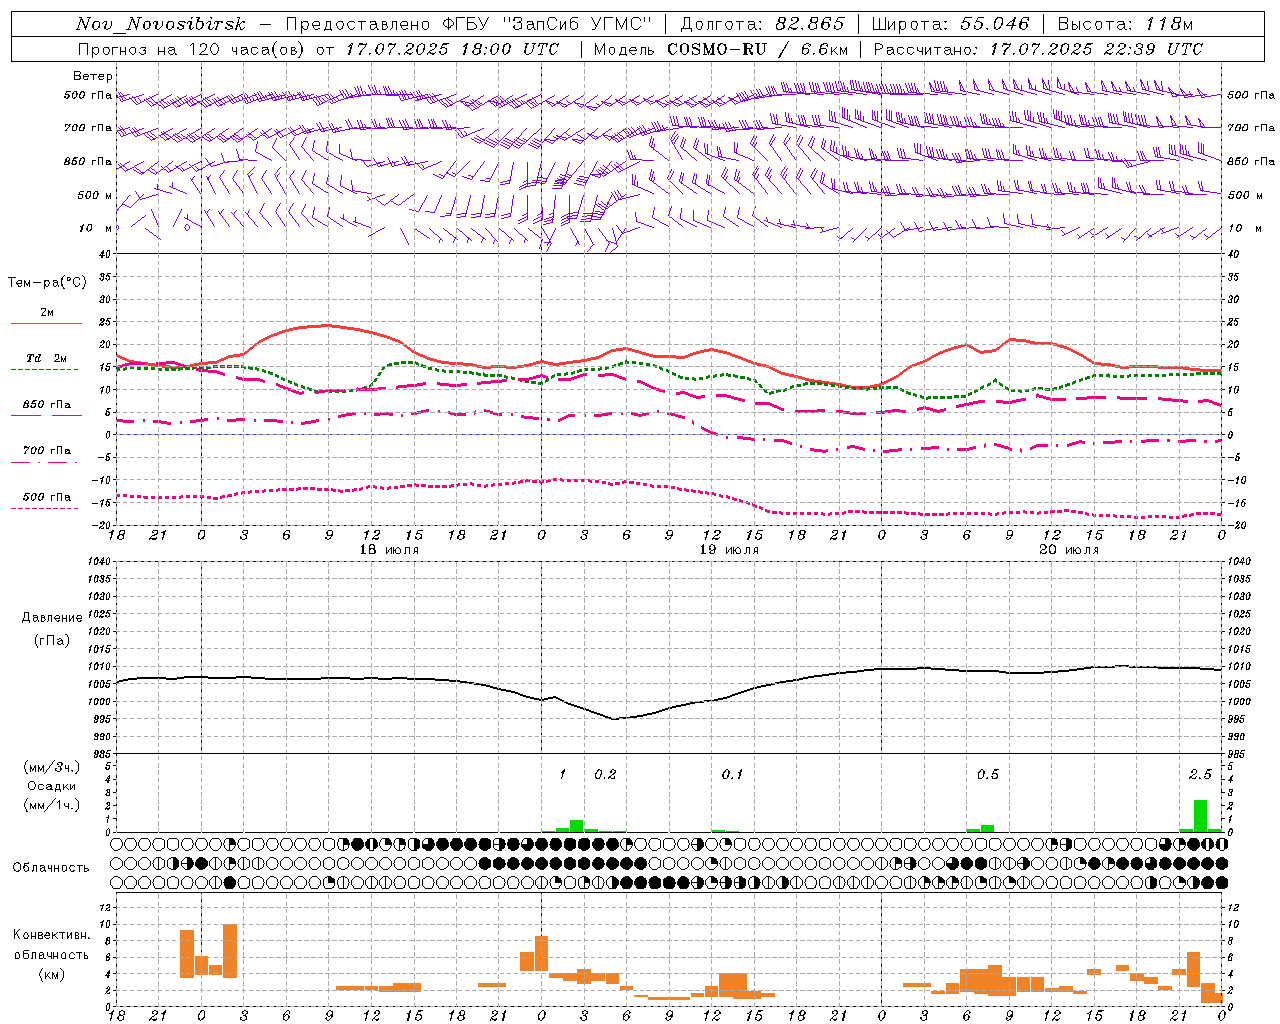
Task: Click the 'Конвективн.' convective cloud label
Action: point(51,935)
